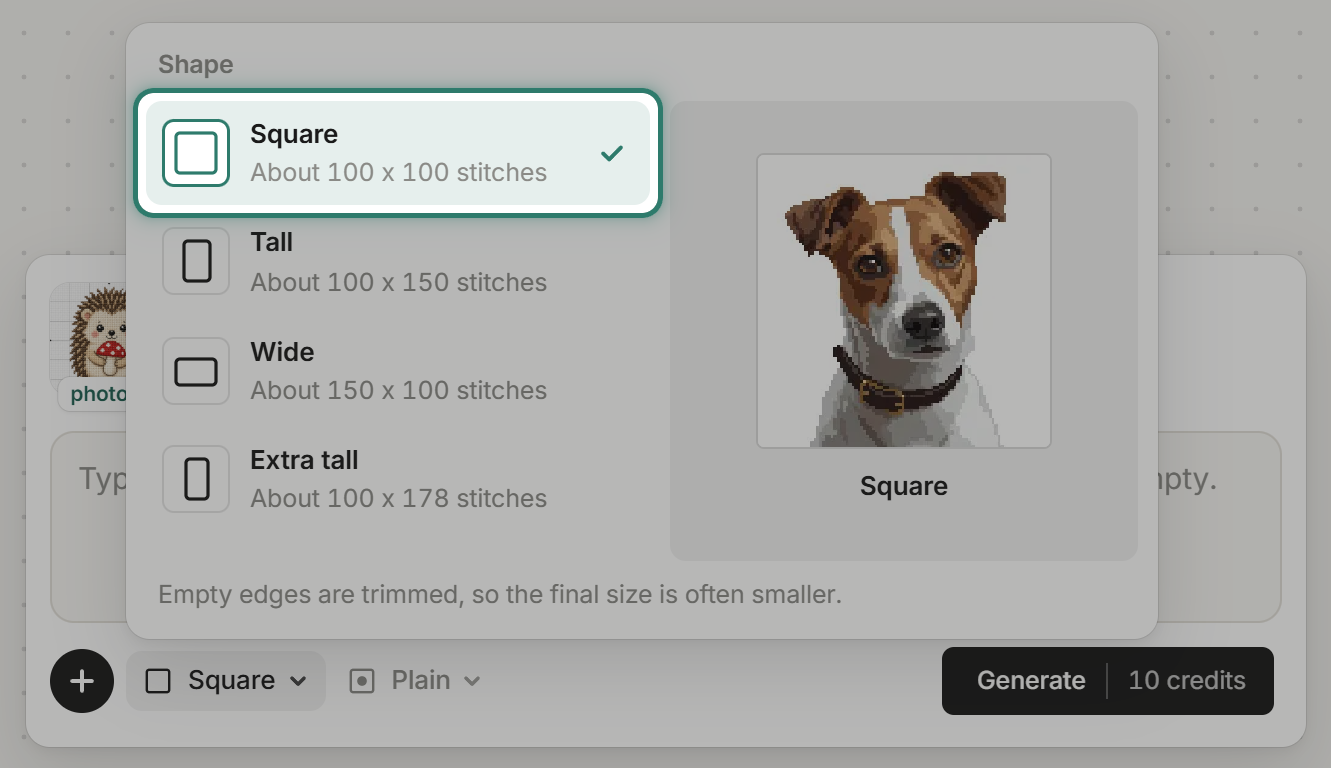Click the 'About 100 x 178 stitches' text
This screenshot has width=1331, height=768.
pyautogui.click(x=399, y=498)
